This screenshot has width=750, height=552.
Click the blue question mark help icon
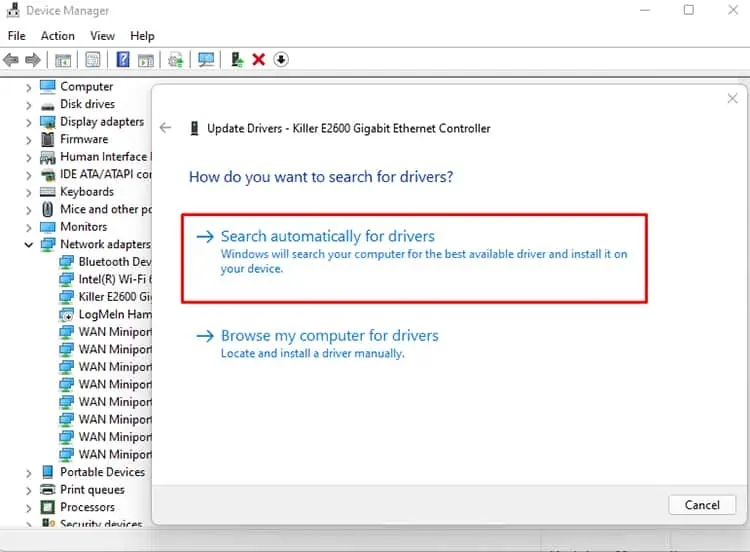(x=123, y=60)
